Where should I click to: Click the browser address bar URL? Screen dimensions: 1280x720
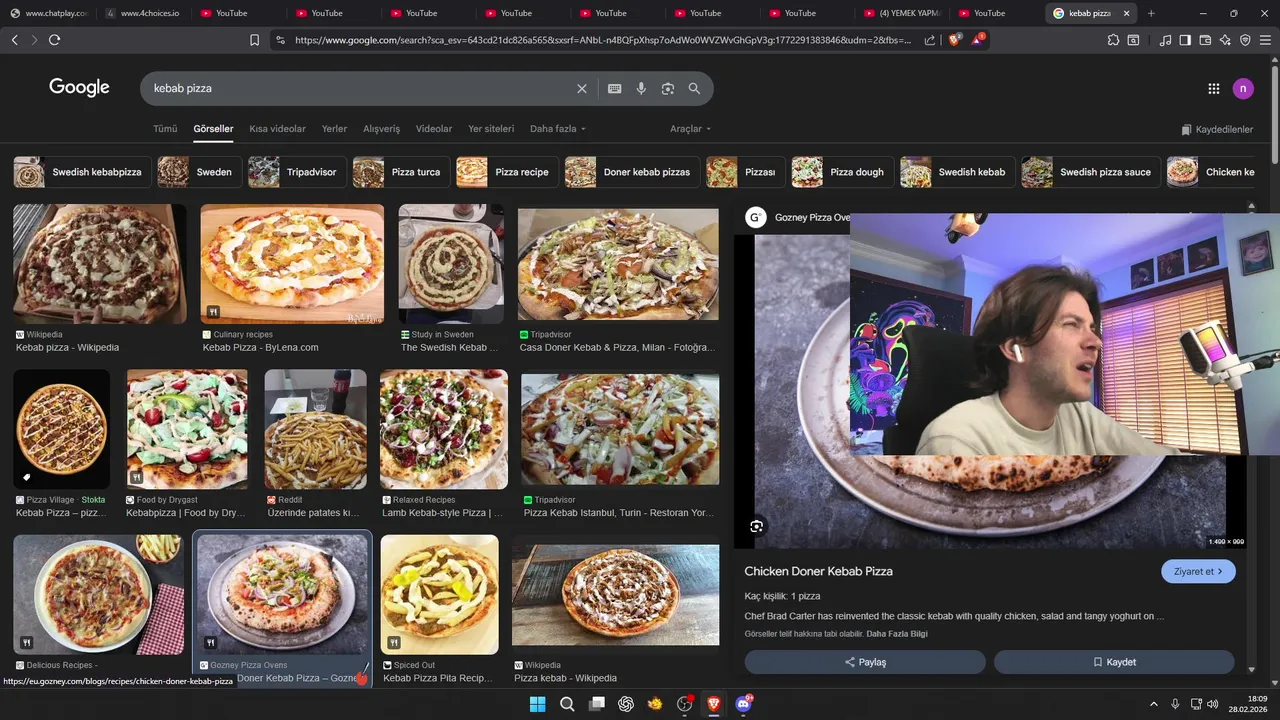[x=603, y=40]
